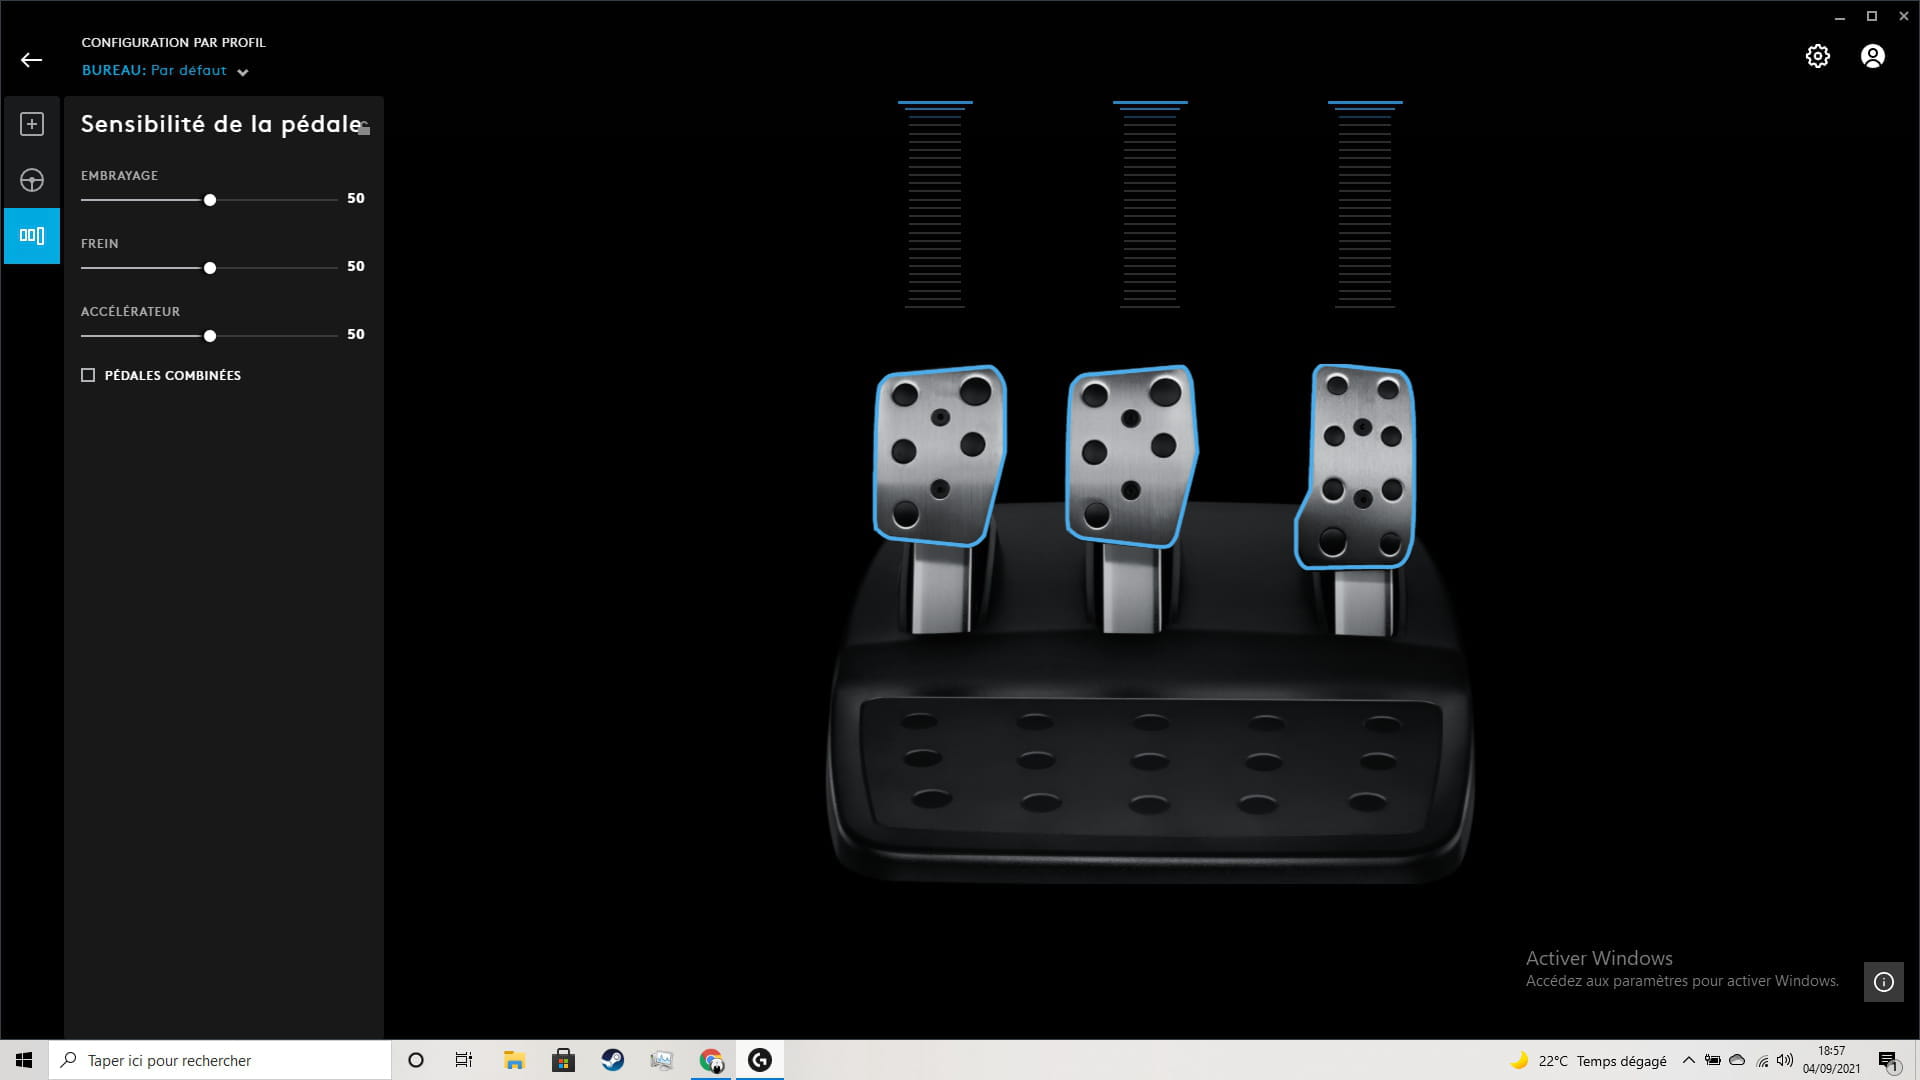Click the middle brake pedal image
The image size is (1920, 1080).
pyautogui.click(x=1130, y=455)
